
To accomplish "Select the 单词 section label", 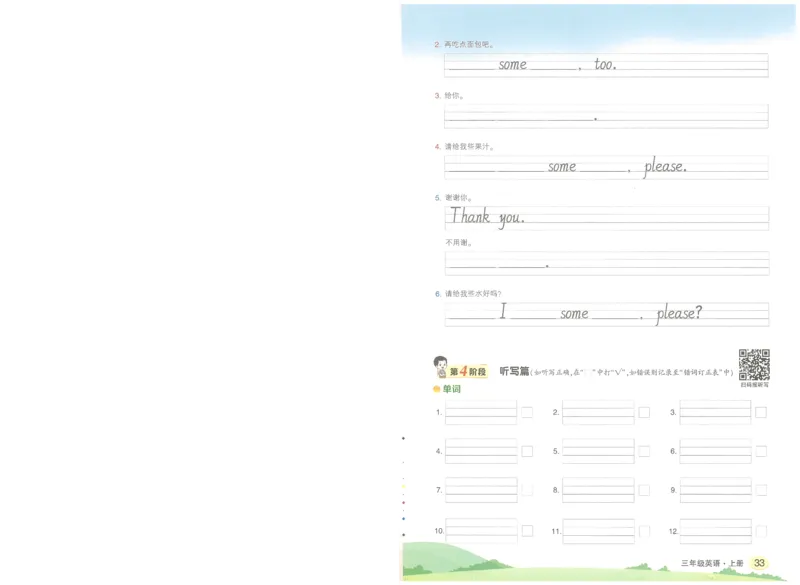I will point(450,390).
